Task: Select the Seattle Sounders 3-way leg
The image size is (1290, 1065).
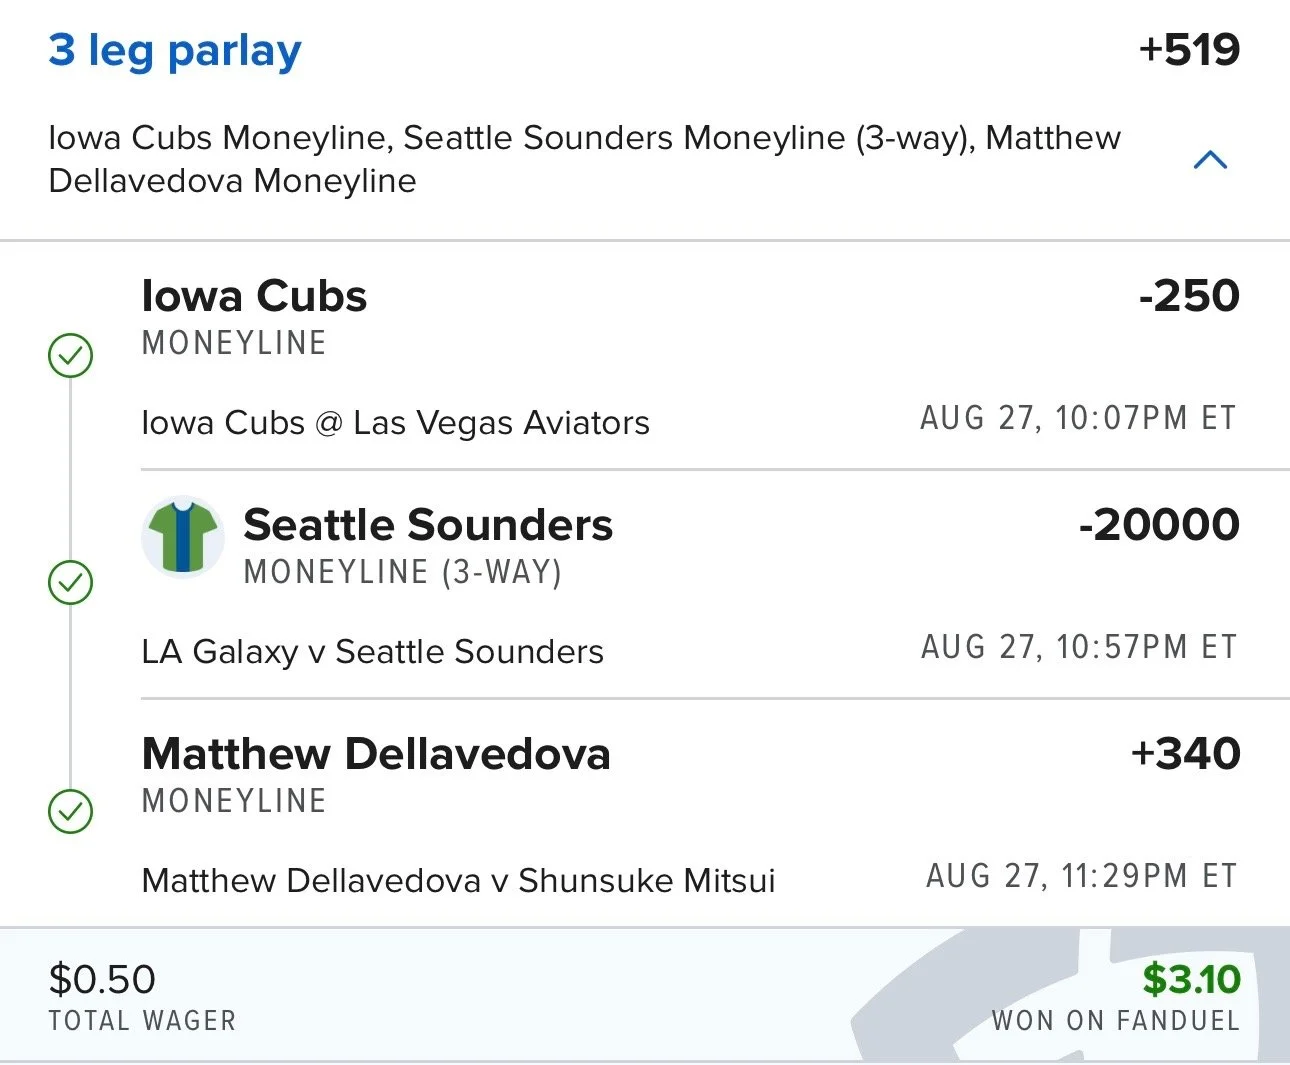Action: (x=428, y=526)
